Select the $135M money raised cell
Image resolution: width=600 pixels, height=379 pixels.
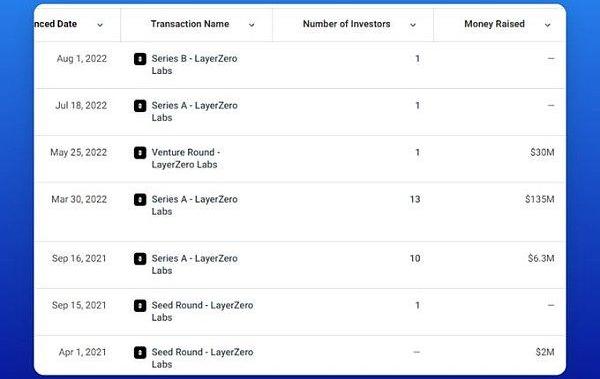coord(540,199)
